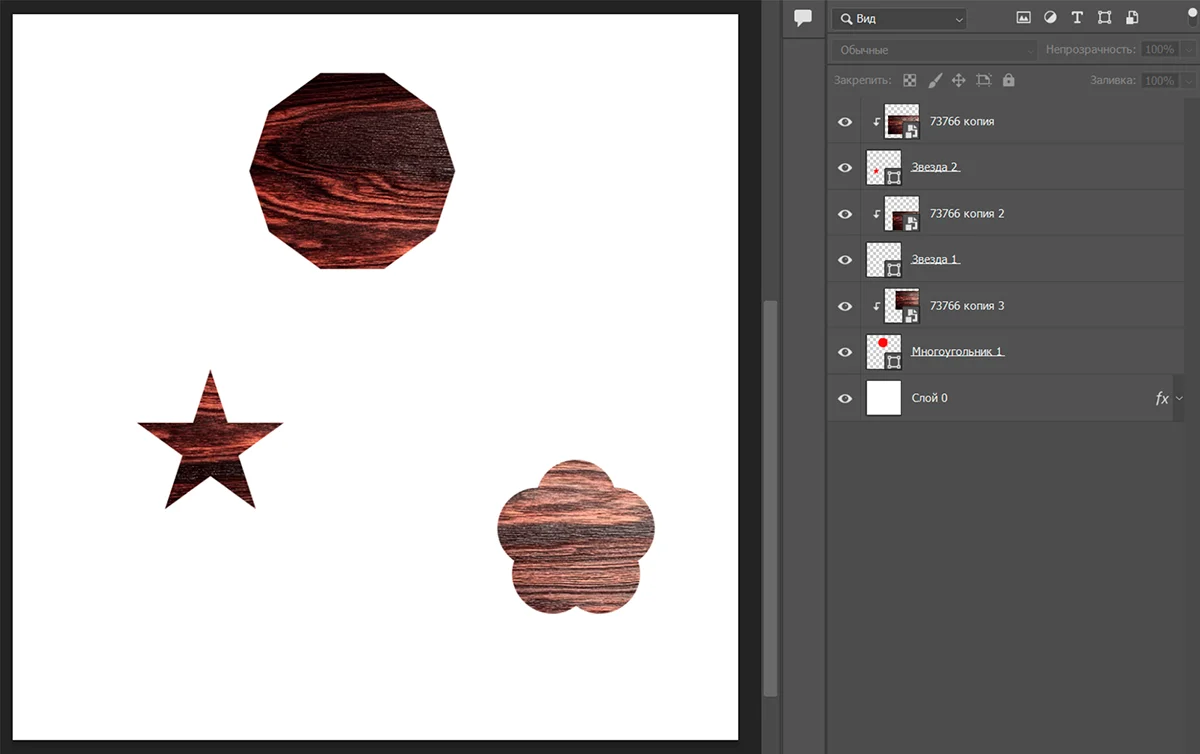Select layer named Звезда 1

coord(935,260)
